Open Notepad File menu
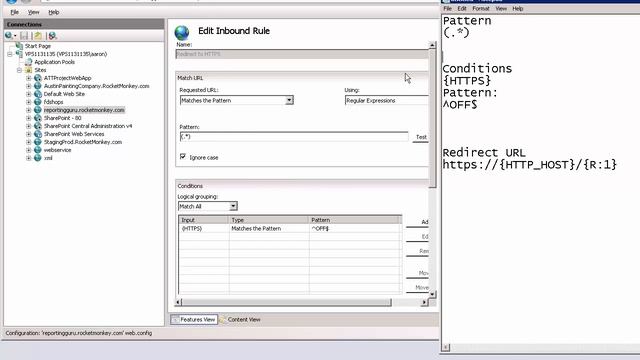The height and width of the screenshot is (360, 640). (x=448, y=9)
